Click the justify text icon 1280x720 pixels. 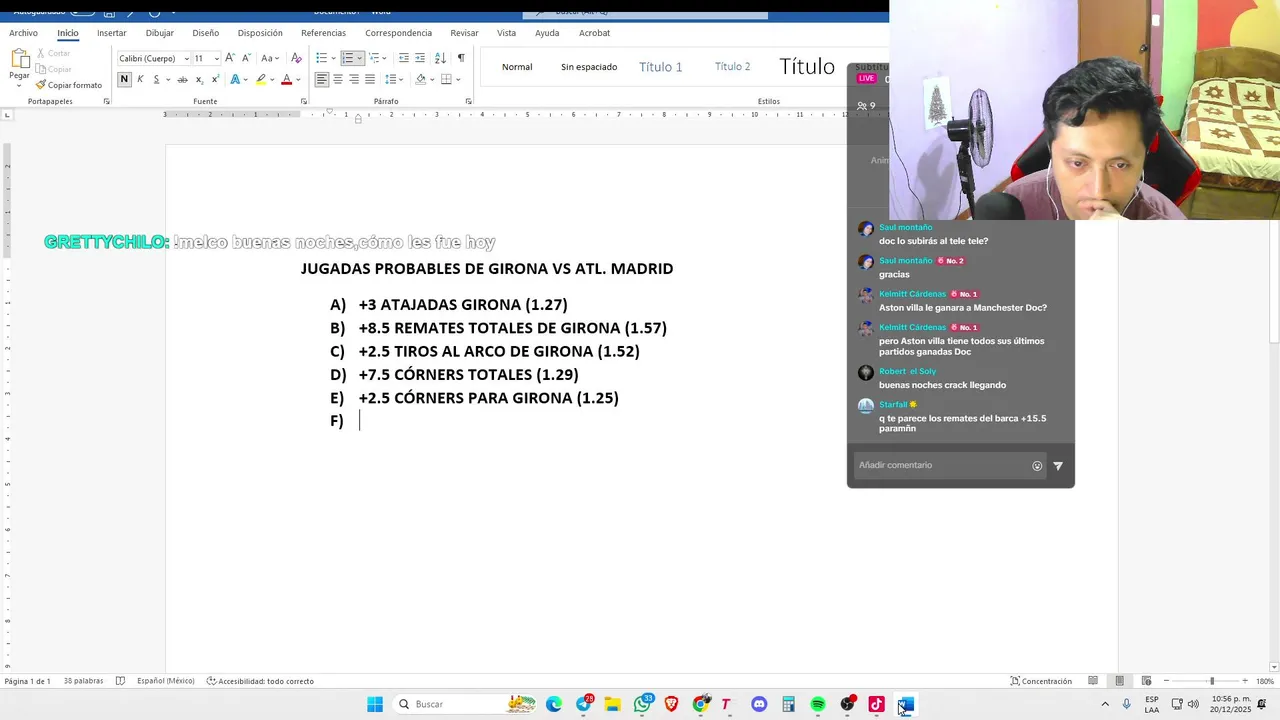coord(370,79)
